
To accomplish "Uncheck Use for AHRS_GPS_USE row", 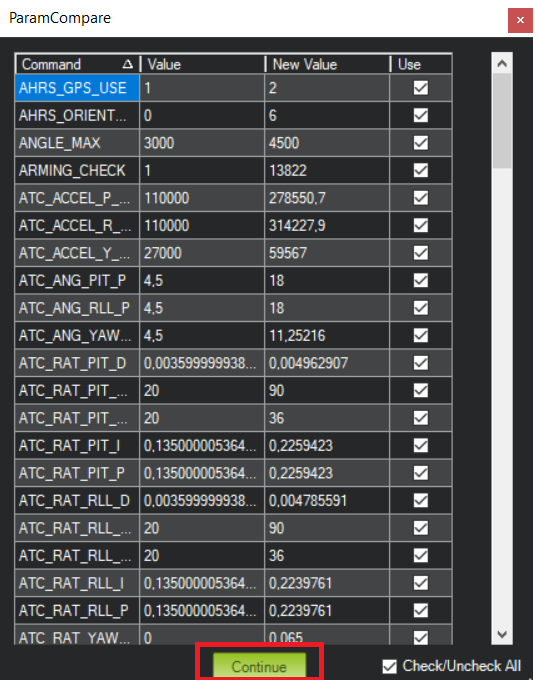I will coord(421,88).
